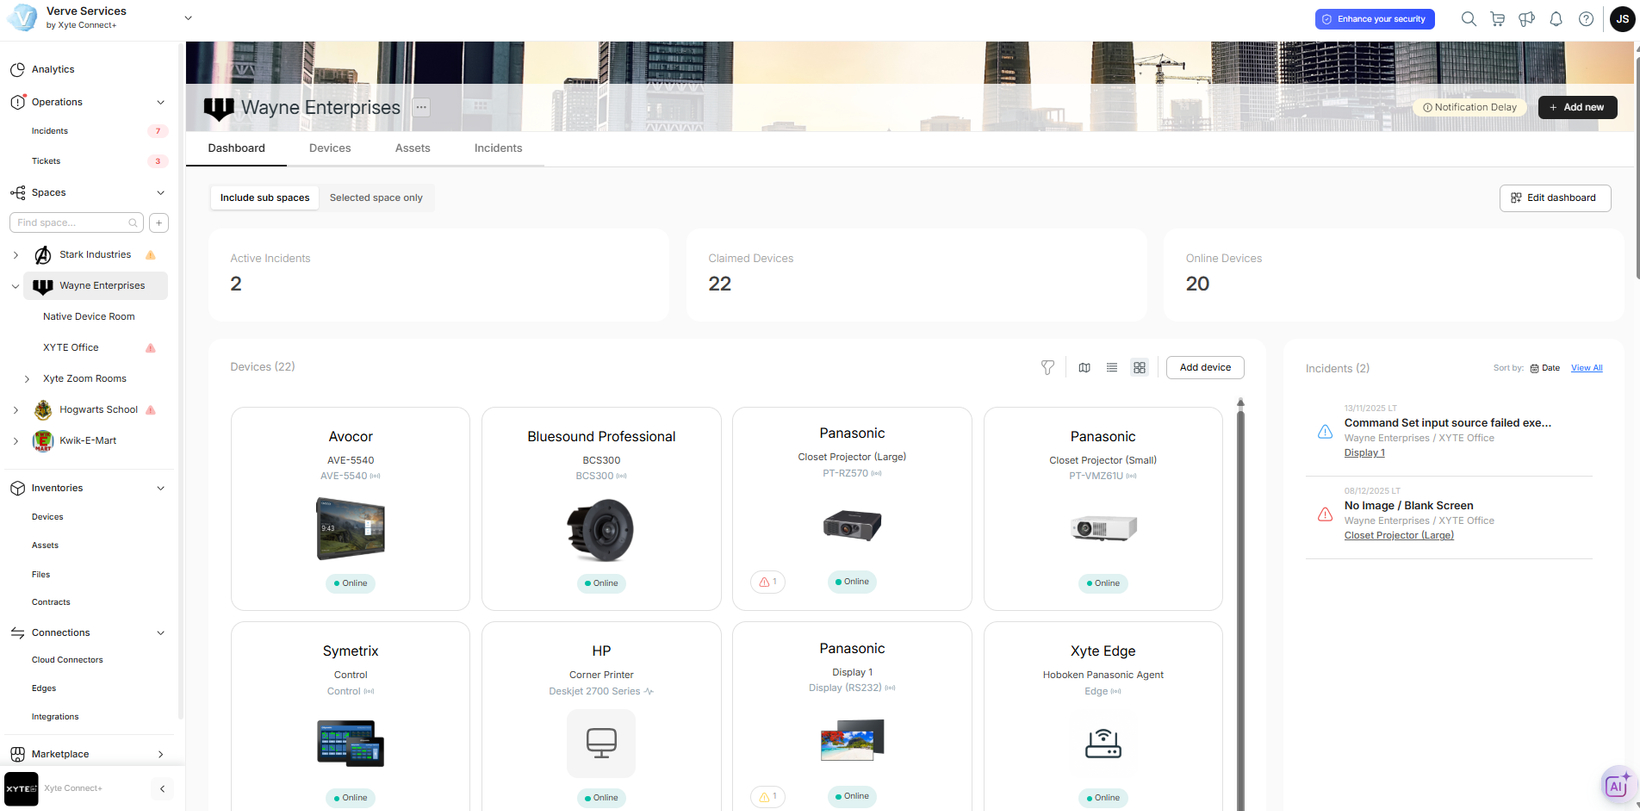Click the add space plus icon
This screenshot has width=1640, height=811.
coord(159,223)
